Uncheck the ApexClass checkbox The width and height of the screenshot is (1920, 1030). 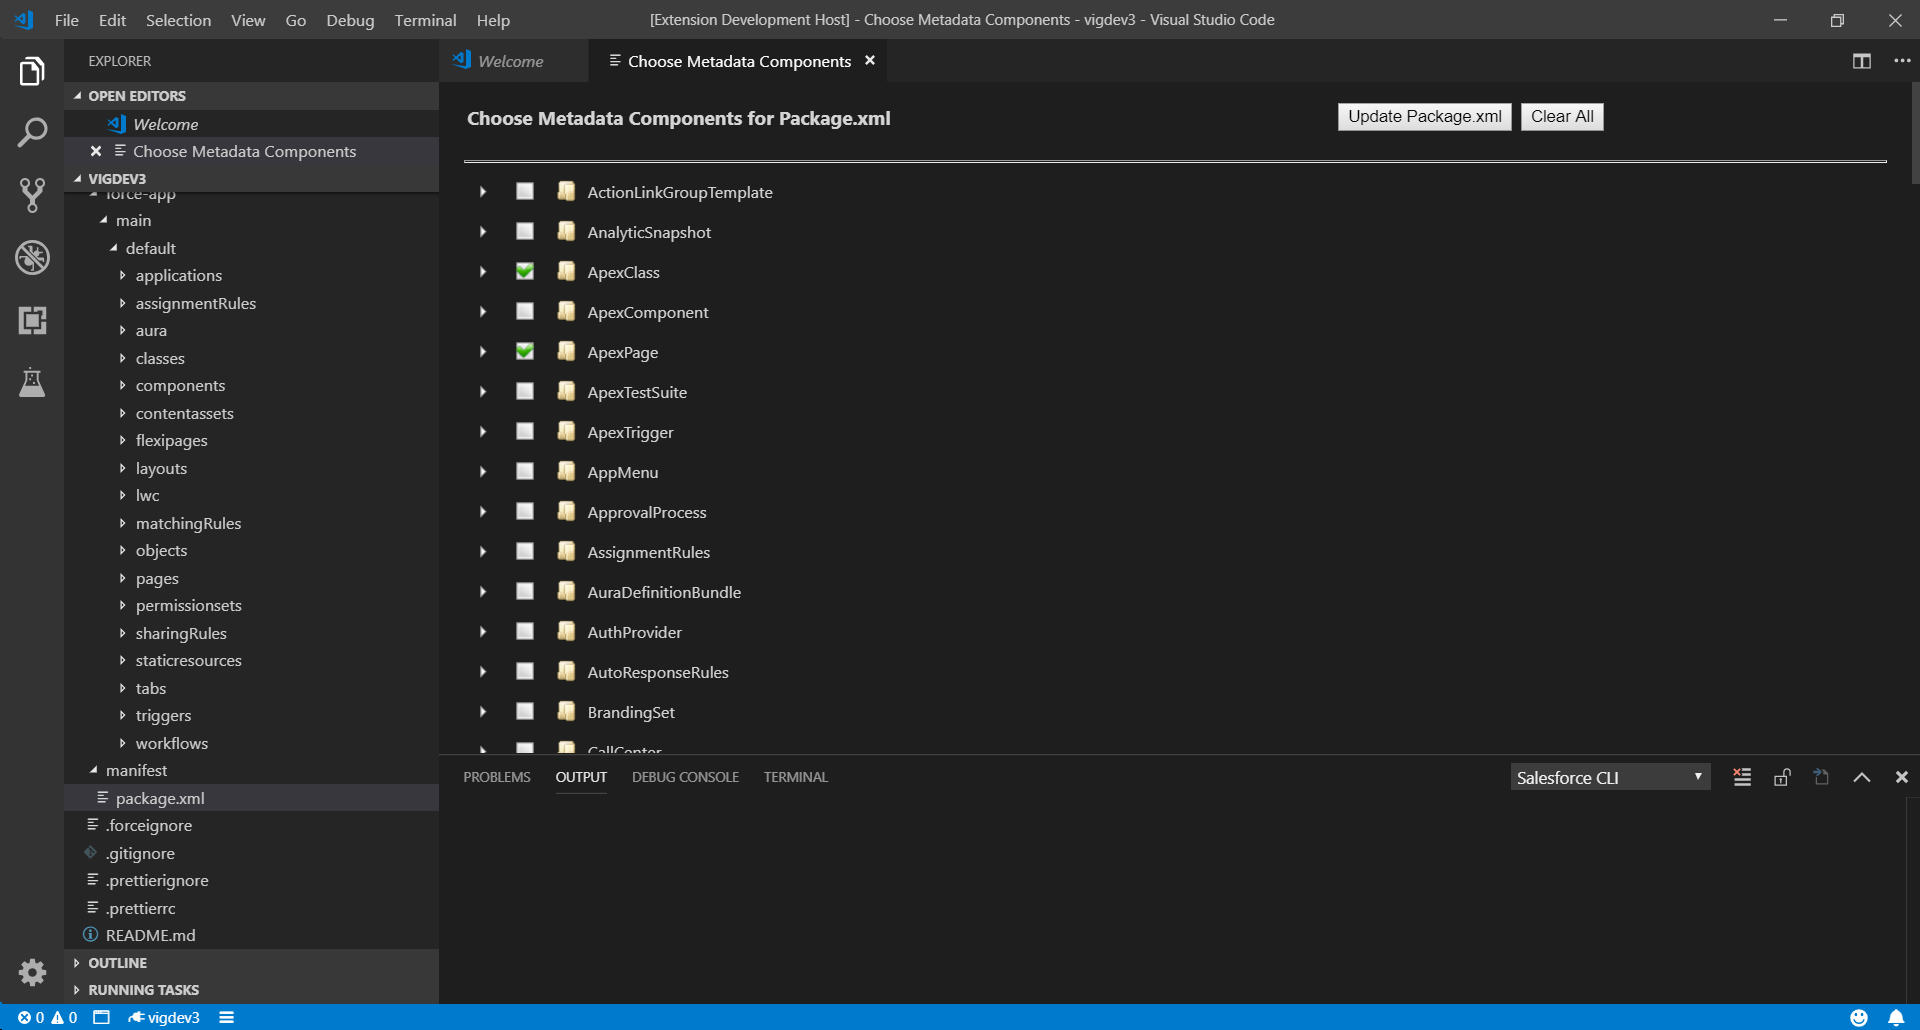tap(525, 272)
